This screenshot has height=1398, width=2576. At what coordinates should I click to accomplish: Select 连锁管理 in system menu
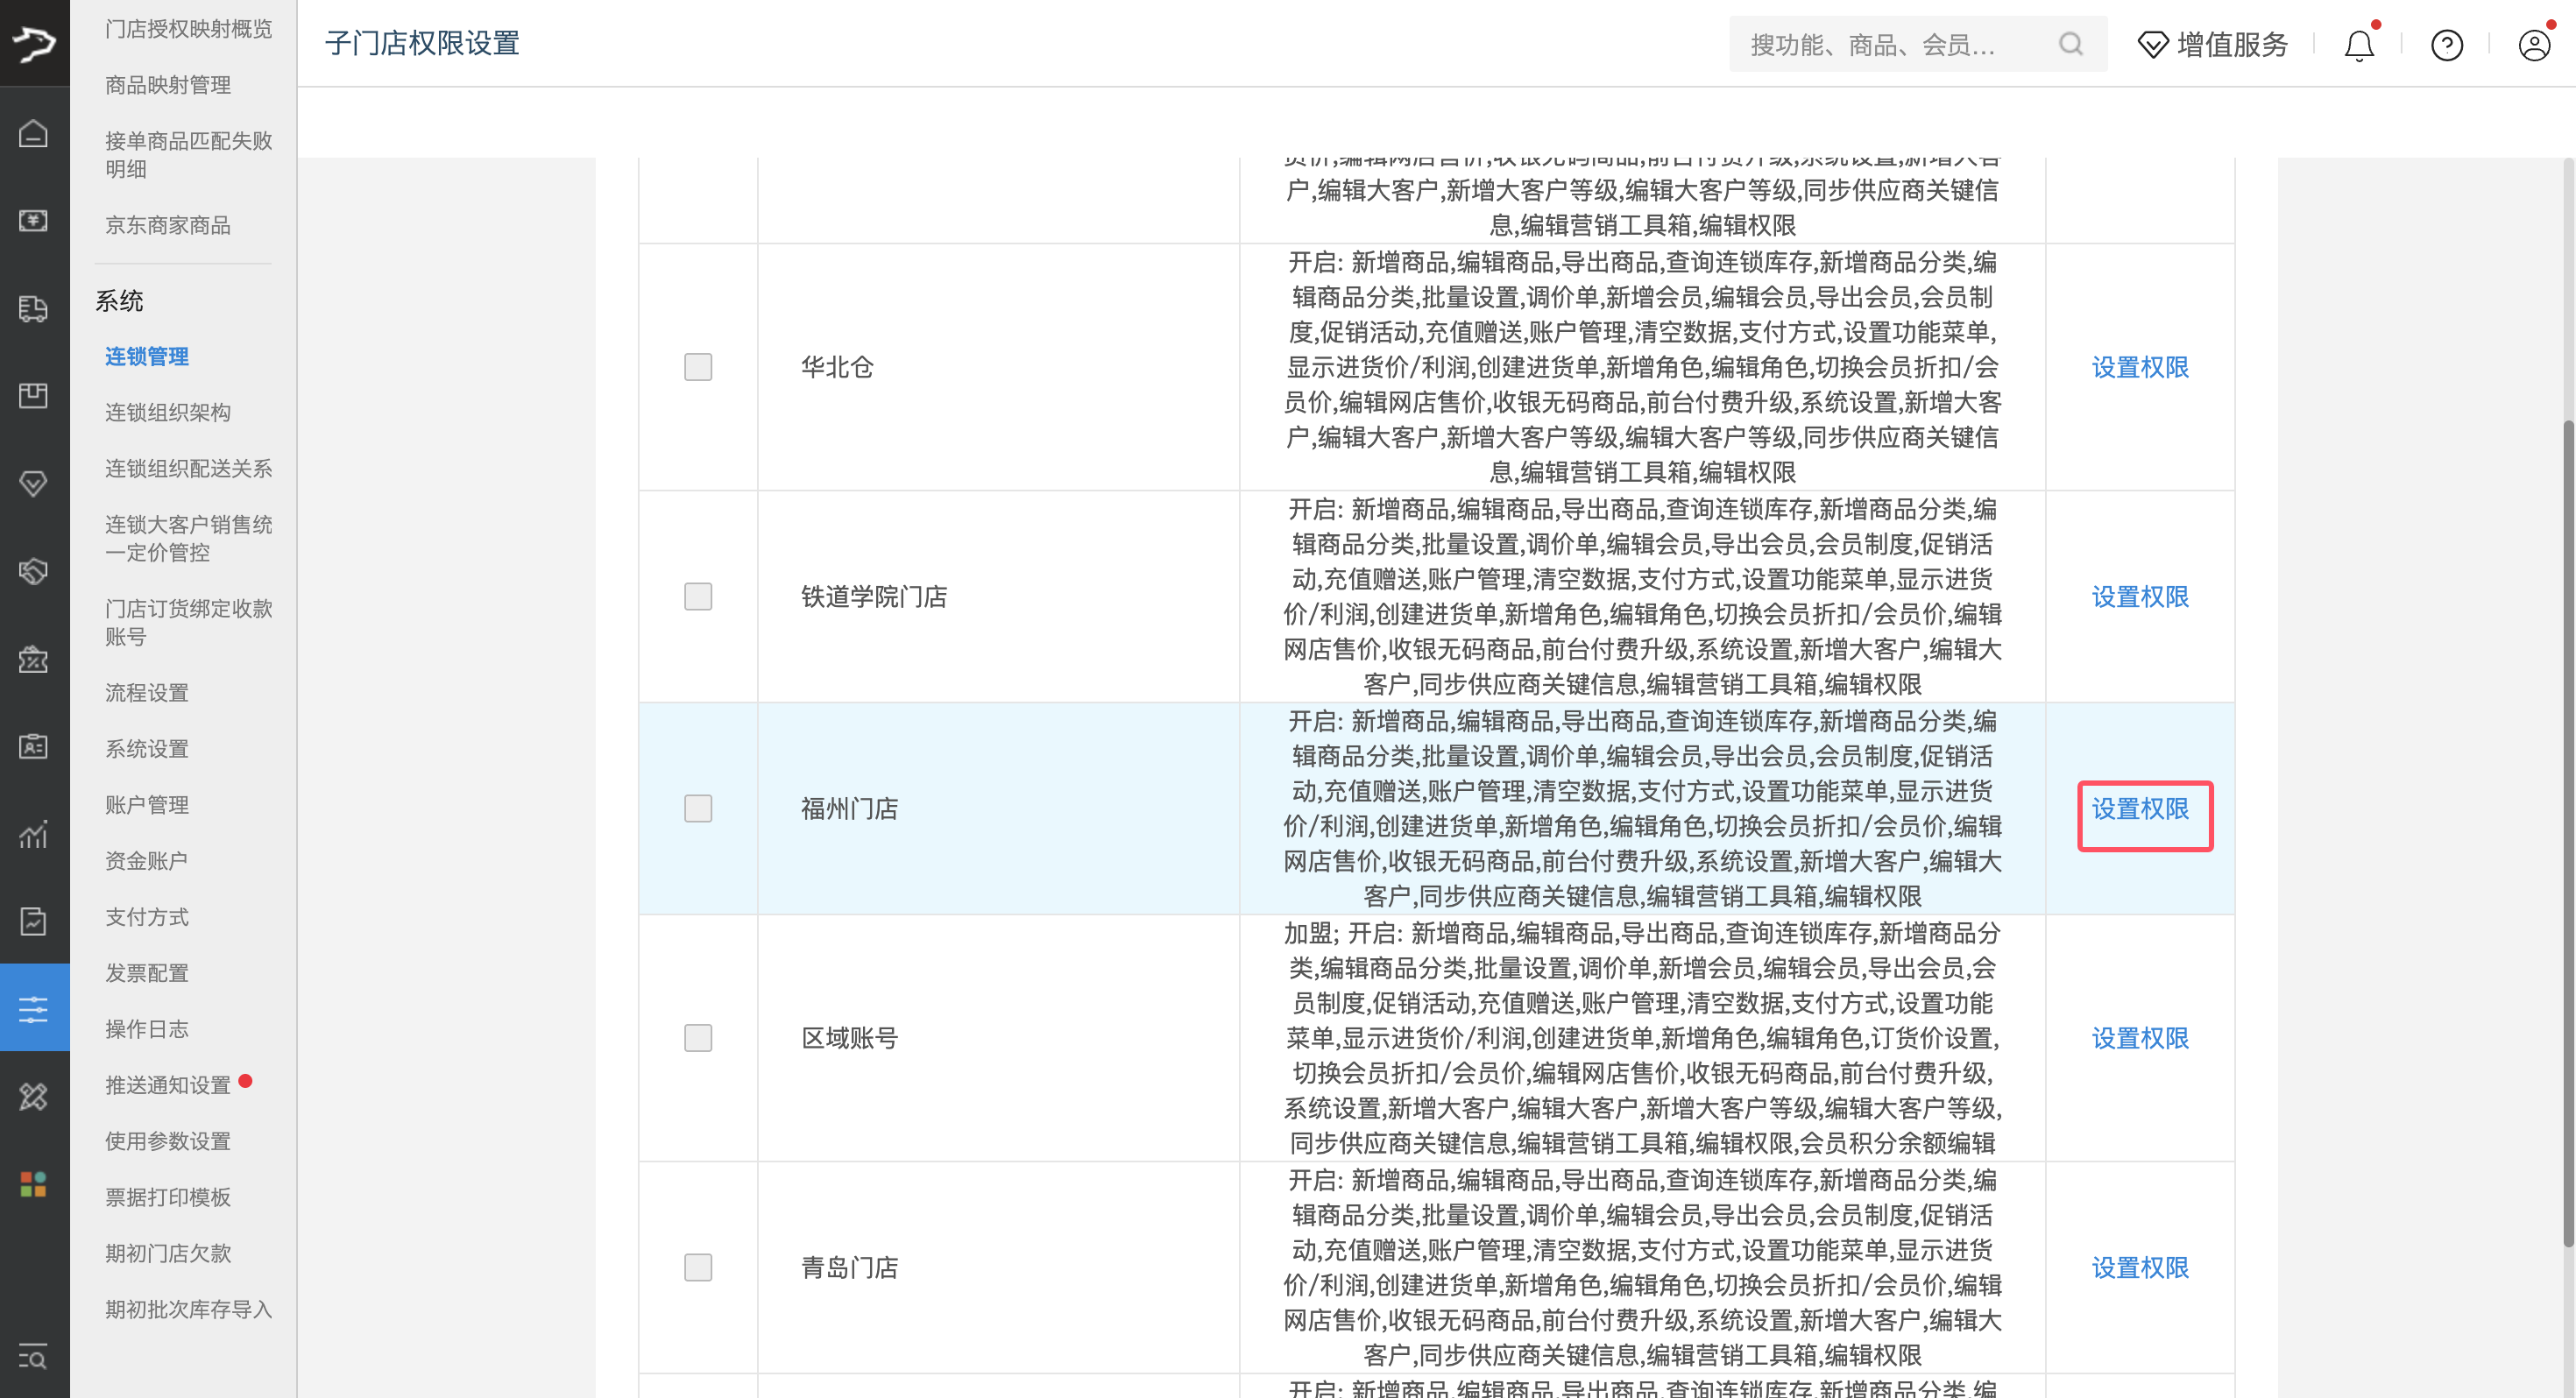pos(147,357)
